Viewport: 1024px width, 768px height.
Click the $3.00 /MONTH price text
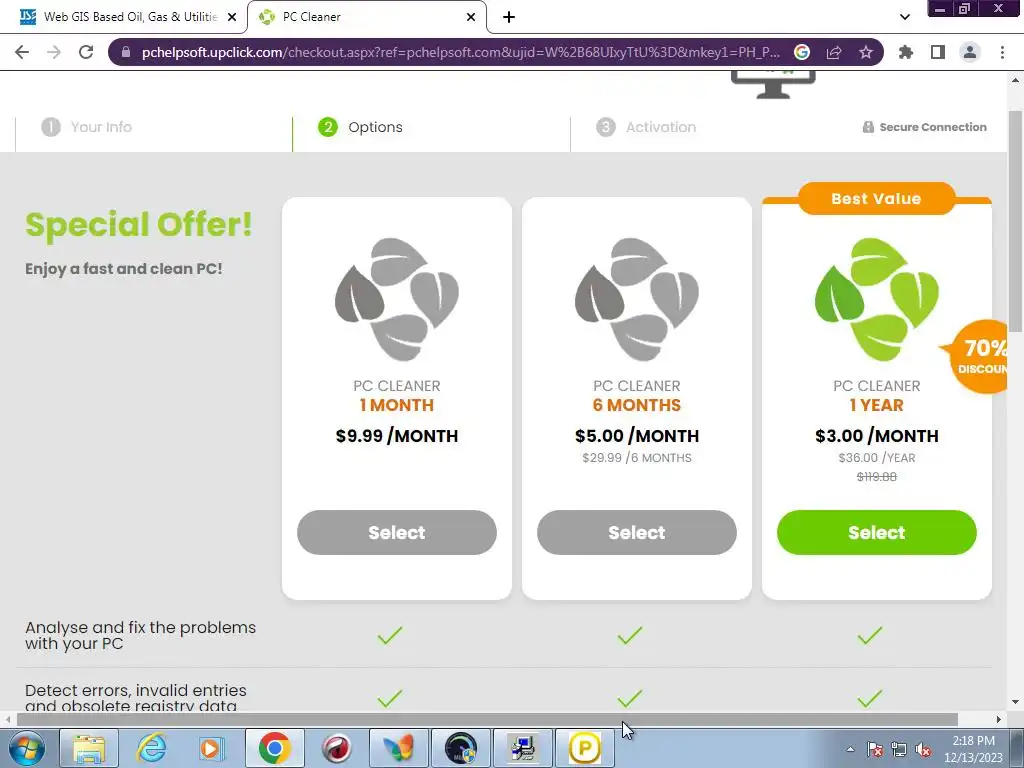pyautogui.click(x=876, y=436)
